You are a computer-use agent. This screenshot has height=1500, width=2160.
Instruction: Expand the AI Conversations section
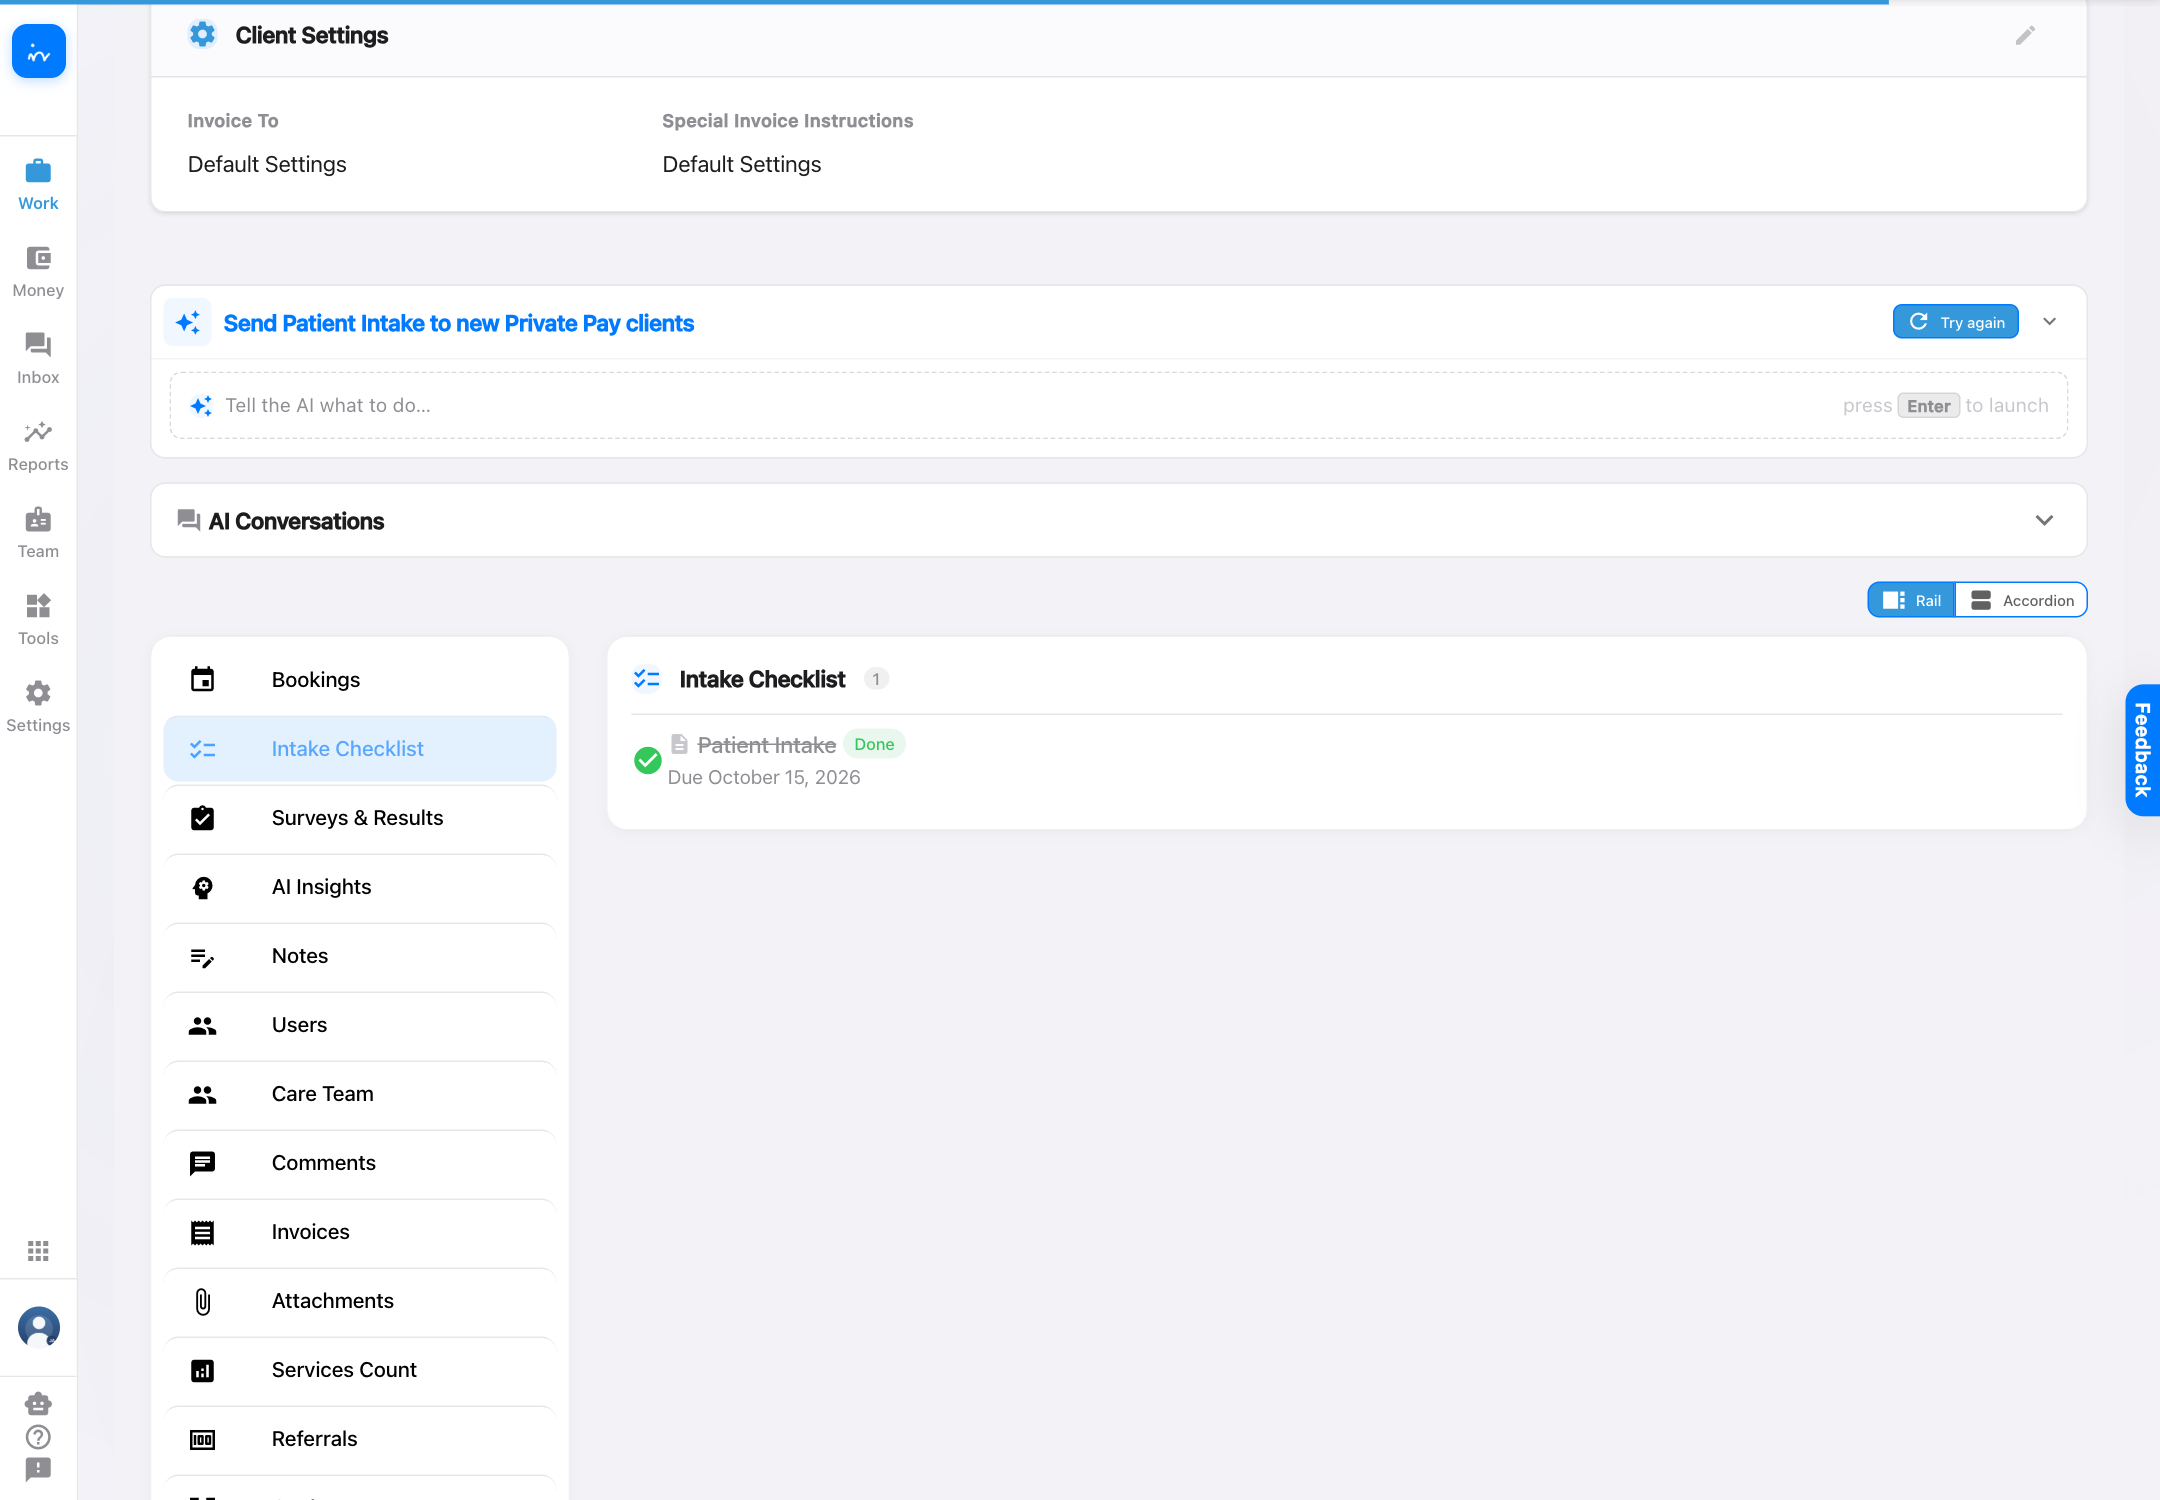point(2044,521)
